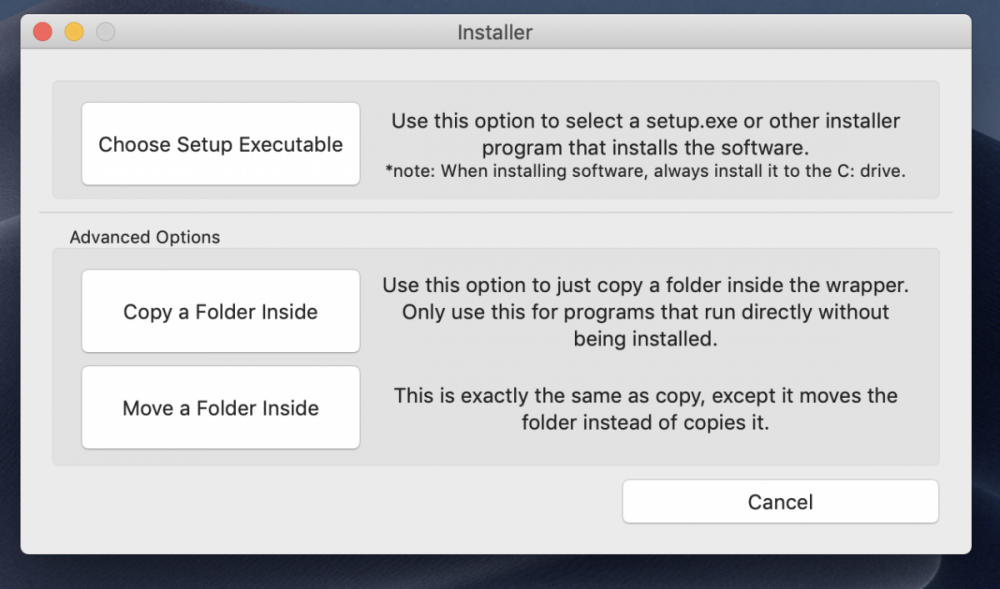Click the Installer title text
The width and height of the screenshot is (1000, 589).
495,32
